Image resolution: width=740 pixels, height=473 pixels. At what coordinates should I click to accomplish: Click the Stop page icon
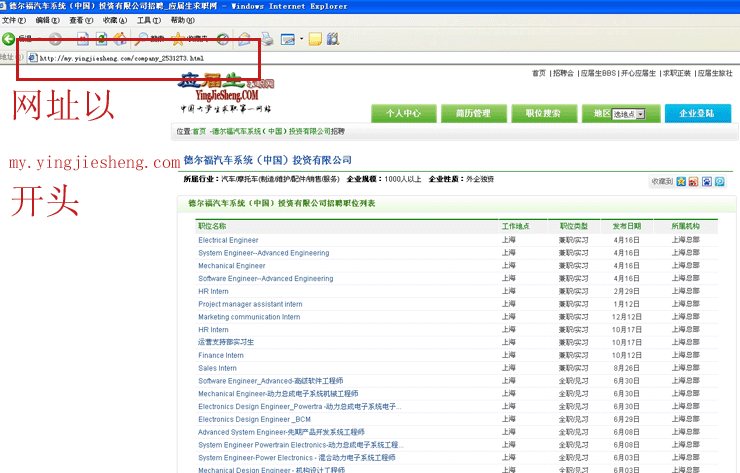(x=83, y=39)
